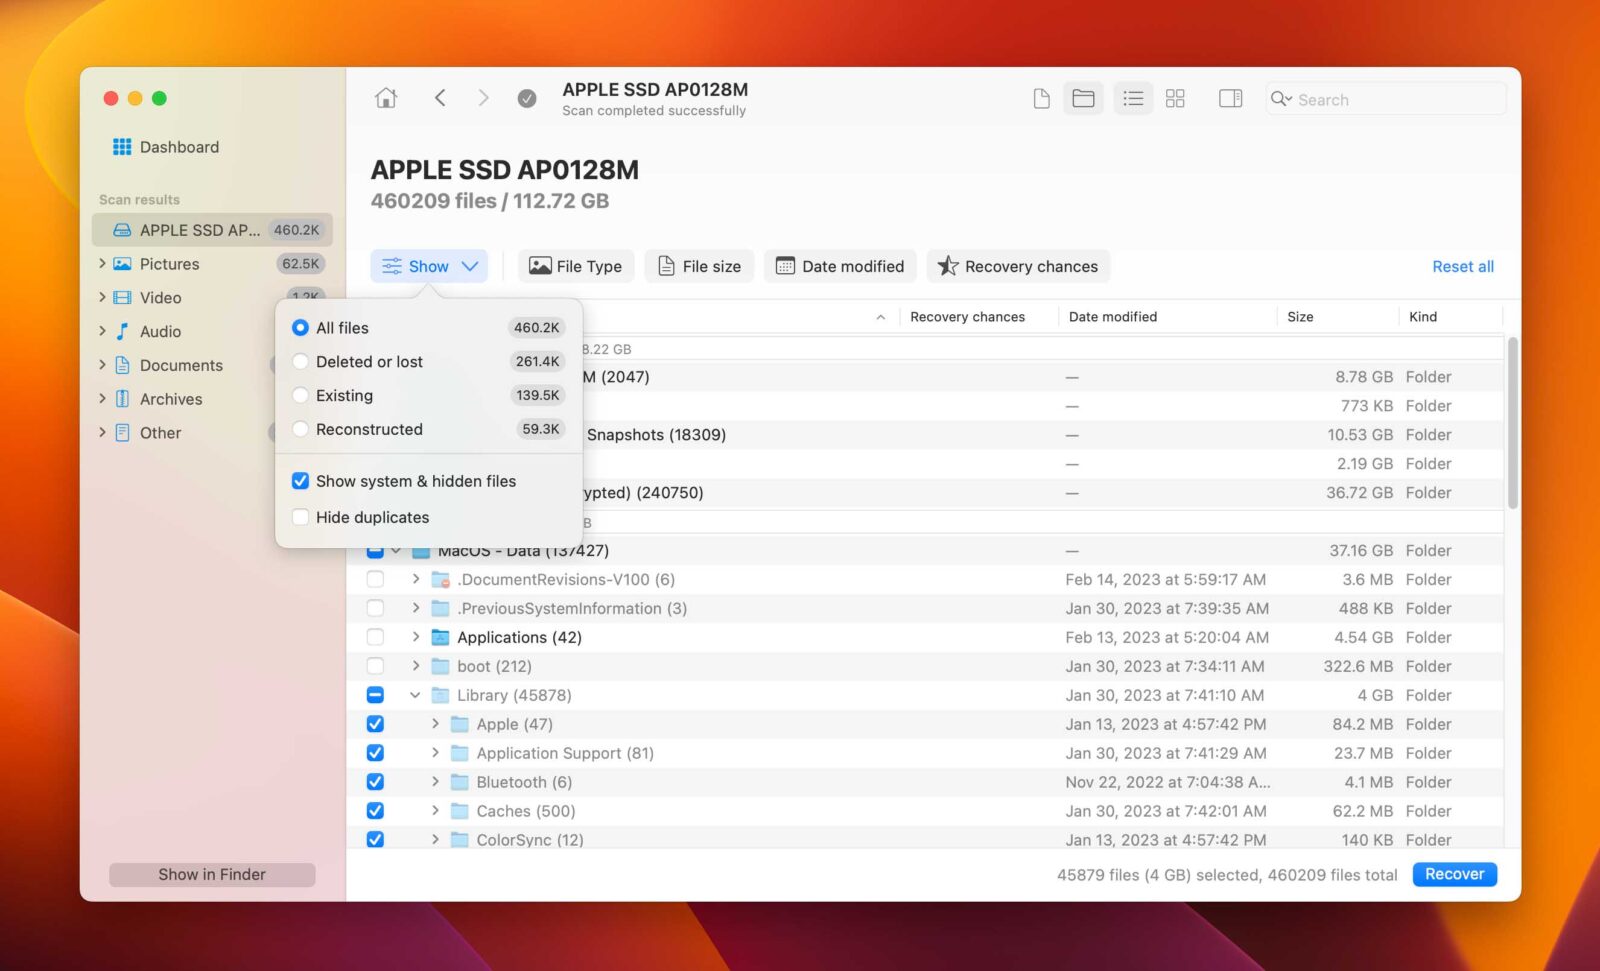Open the Documents category
The image size is (1600, 971).
pyautogui.click(x=181, y=366)
